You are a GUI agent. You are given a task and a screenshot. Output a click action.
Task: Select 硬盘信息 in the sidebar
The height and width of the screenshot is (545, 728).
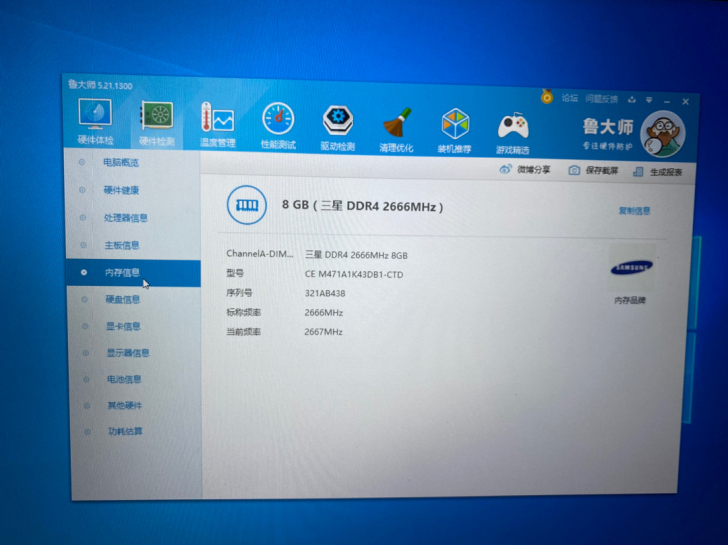tap(123, 299)
